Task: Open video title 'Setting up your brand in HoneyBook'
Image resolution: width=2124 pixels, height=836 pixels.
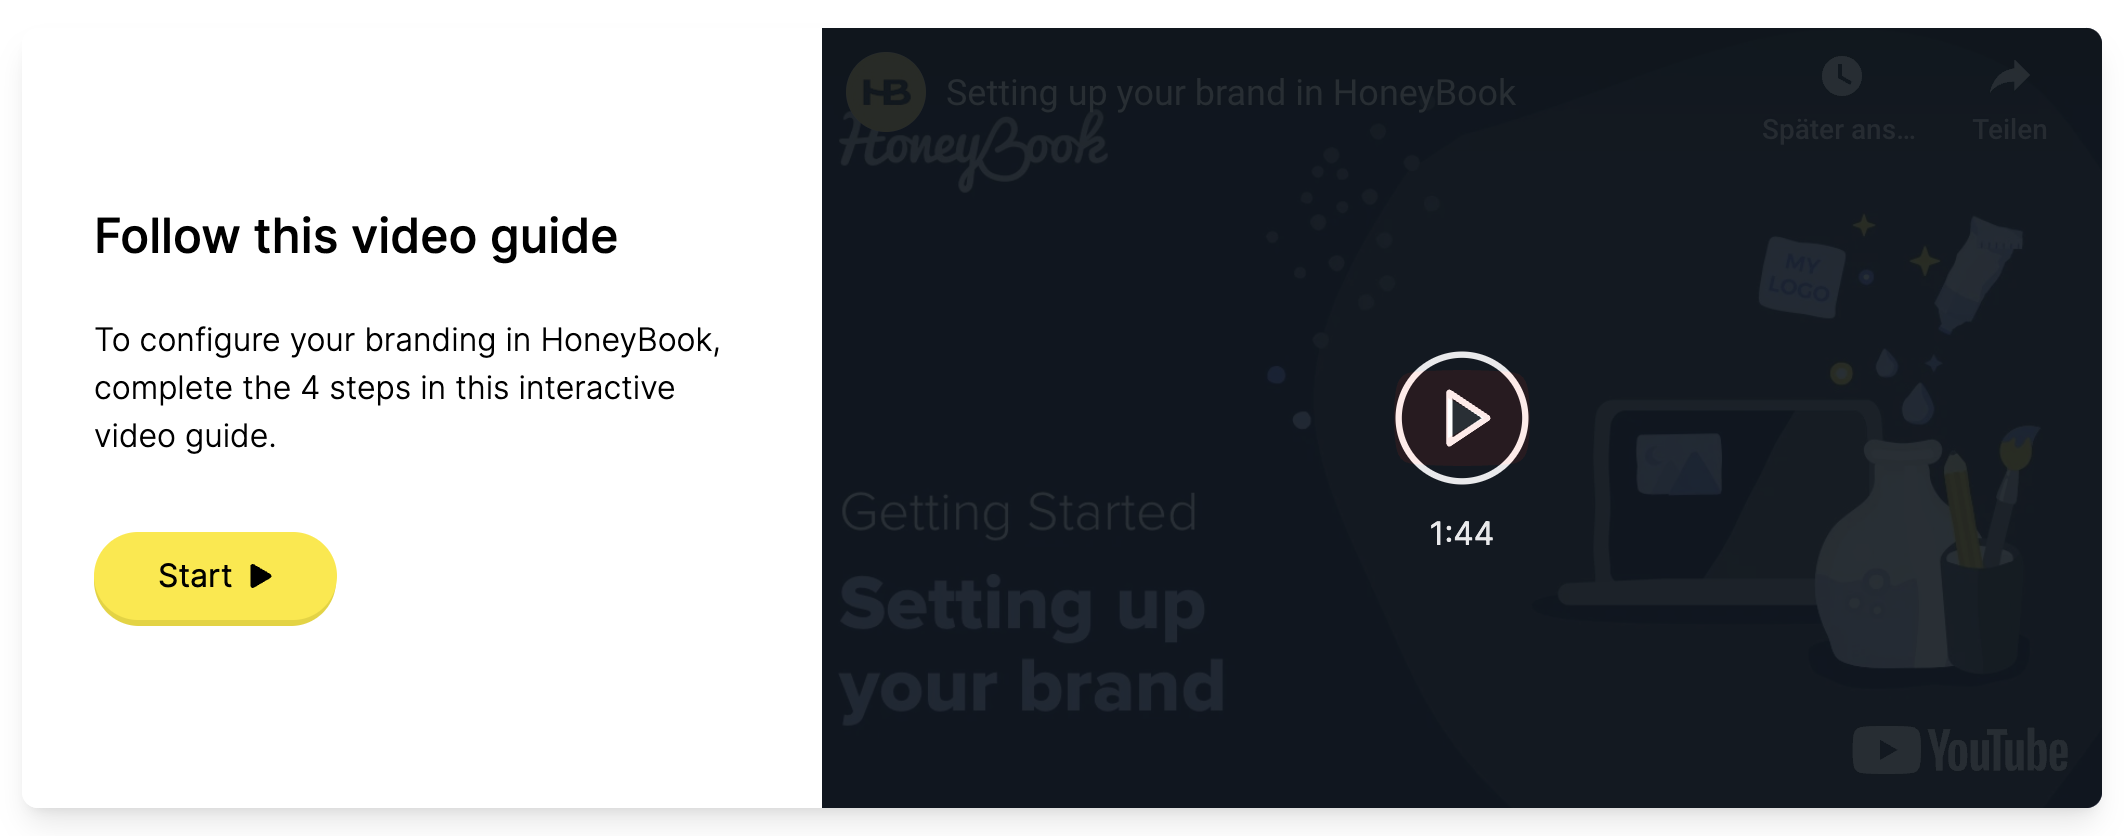Action: pos(1231,93)
